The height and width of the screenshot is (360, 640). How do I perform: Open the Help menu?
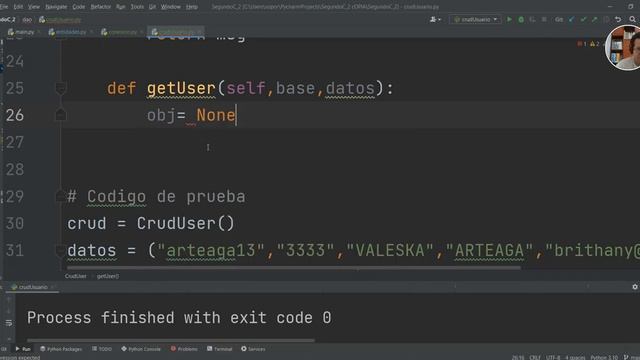[x=192, y=7]
